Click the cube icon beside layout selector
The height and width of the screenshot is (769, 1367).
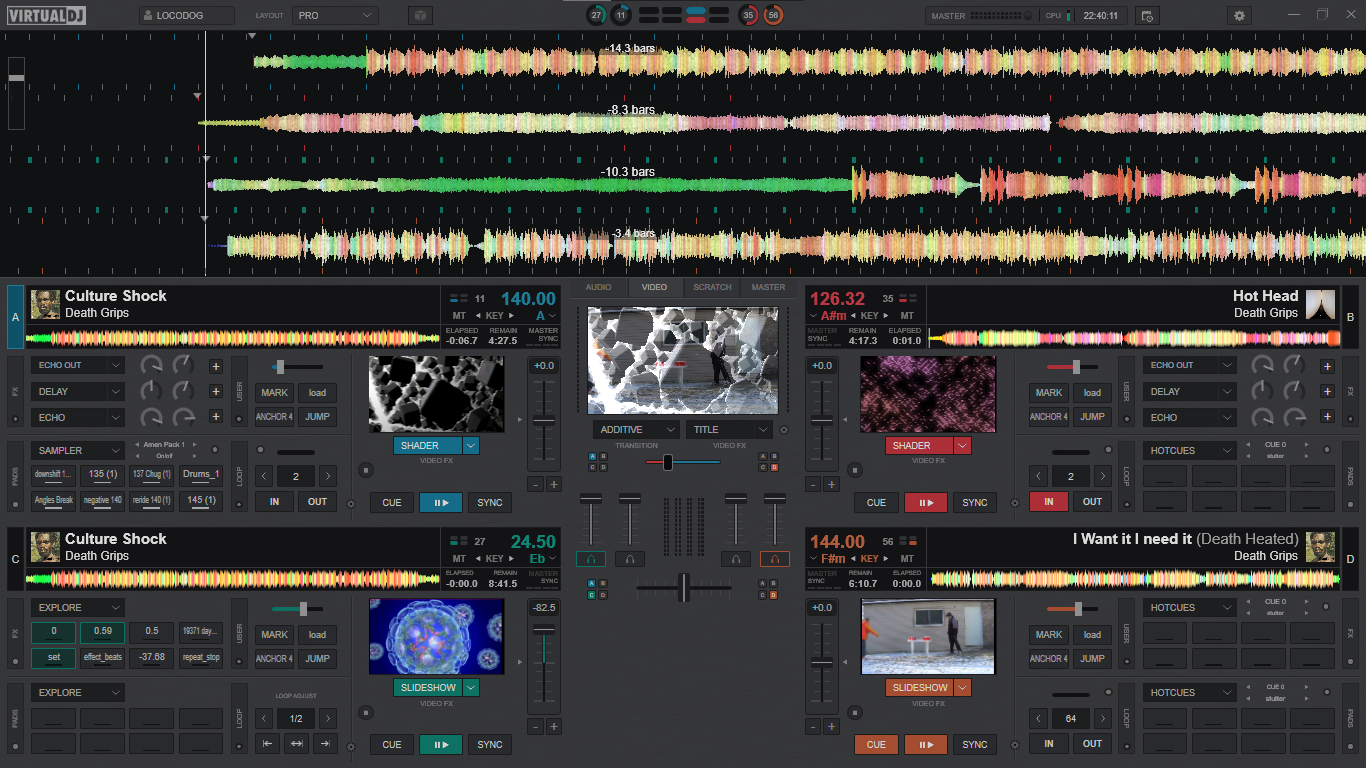coord(421,16)
